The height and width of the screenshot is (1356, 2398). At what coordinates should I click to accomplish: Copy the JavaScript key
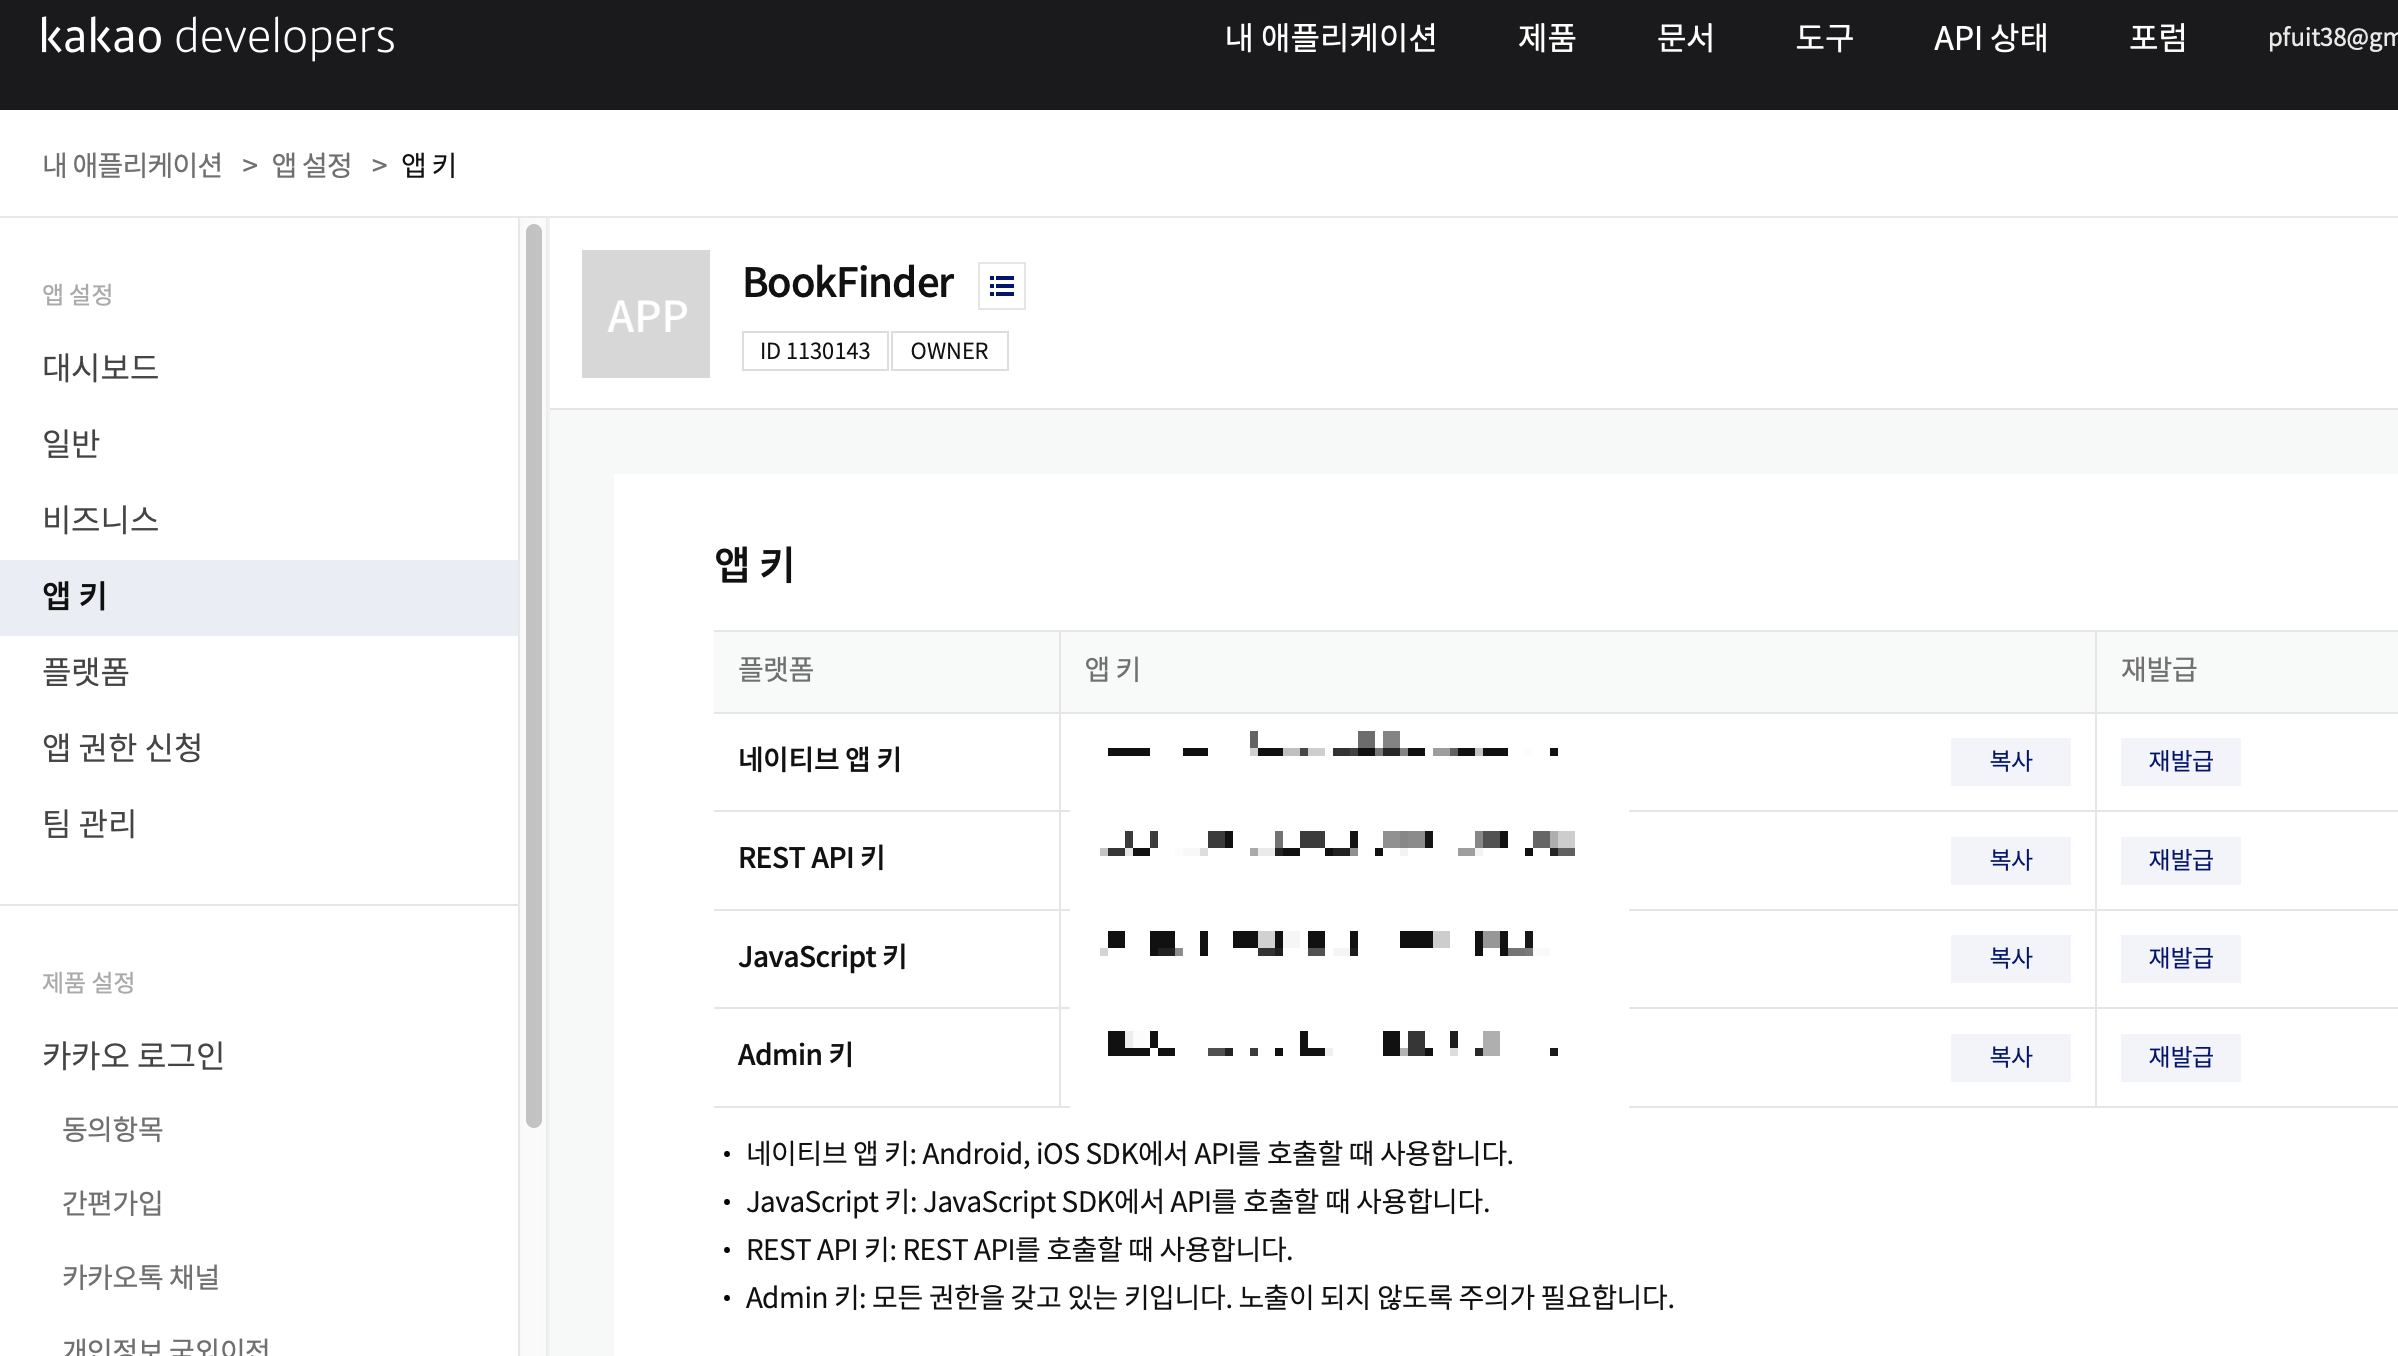coord(2009,958)
